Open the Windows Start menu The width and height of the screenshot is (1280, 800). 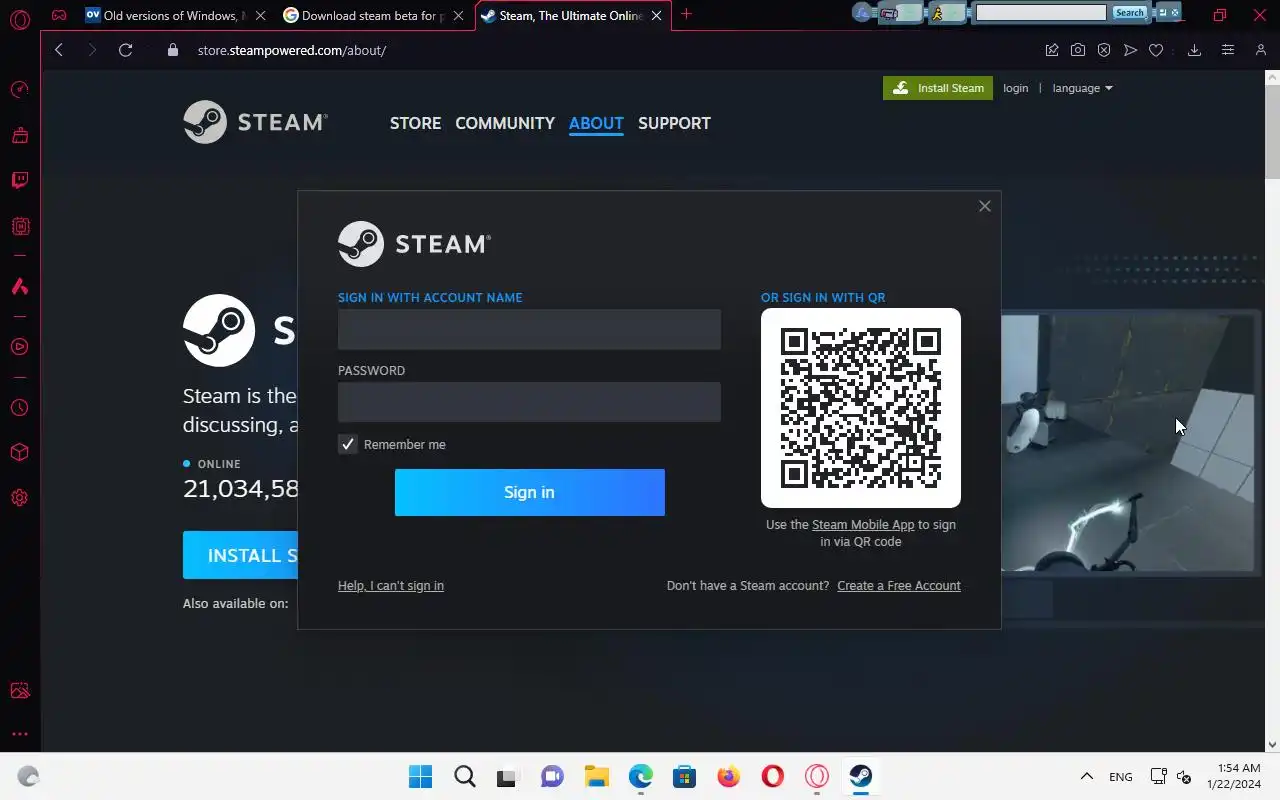421,776
